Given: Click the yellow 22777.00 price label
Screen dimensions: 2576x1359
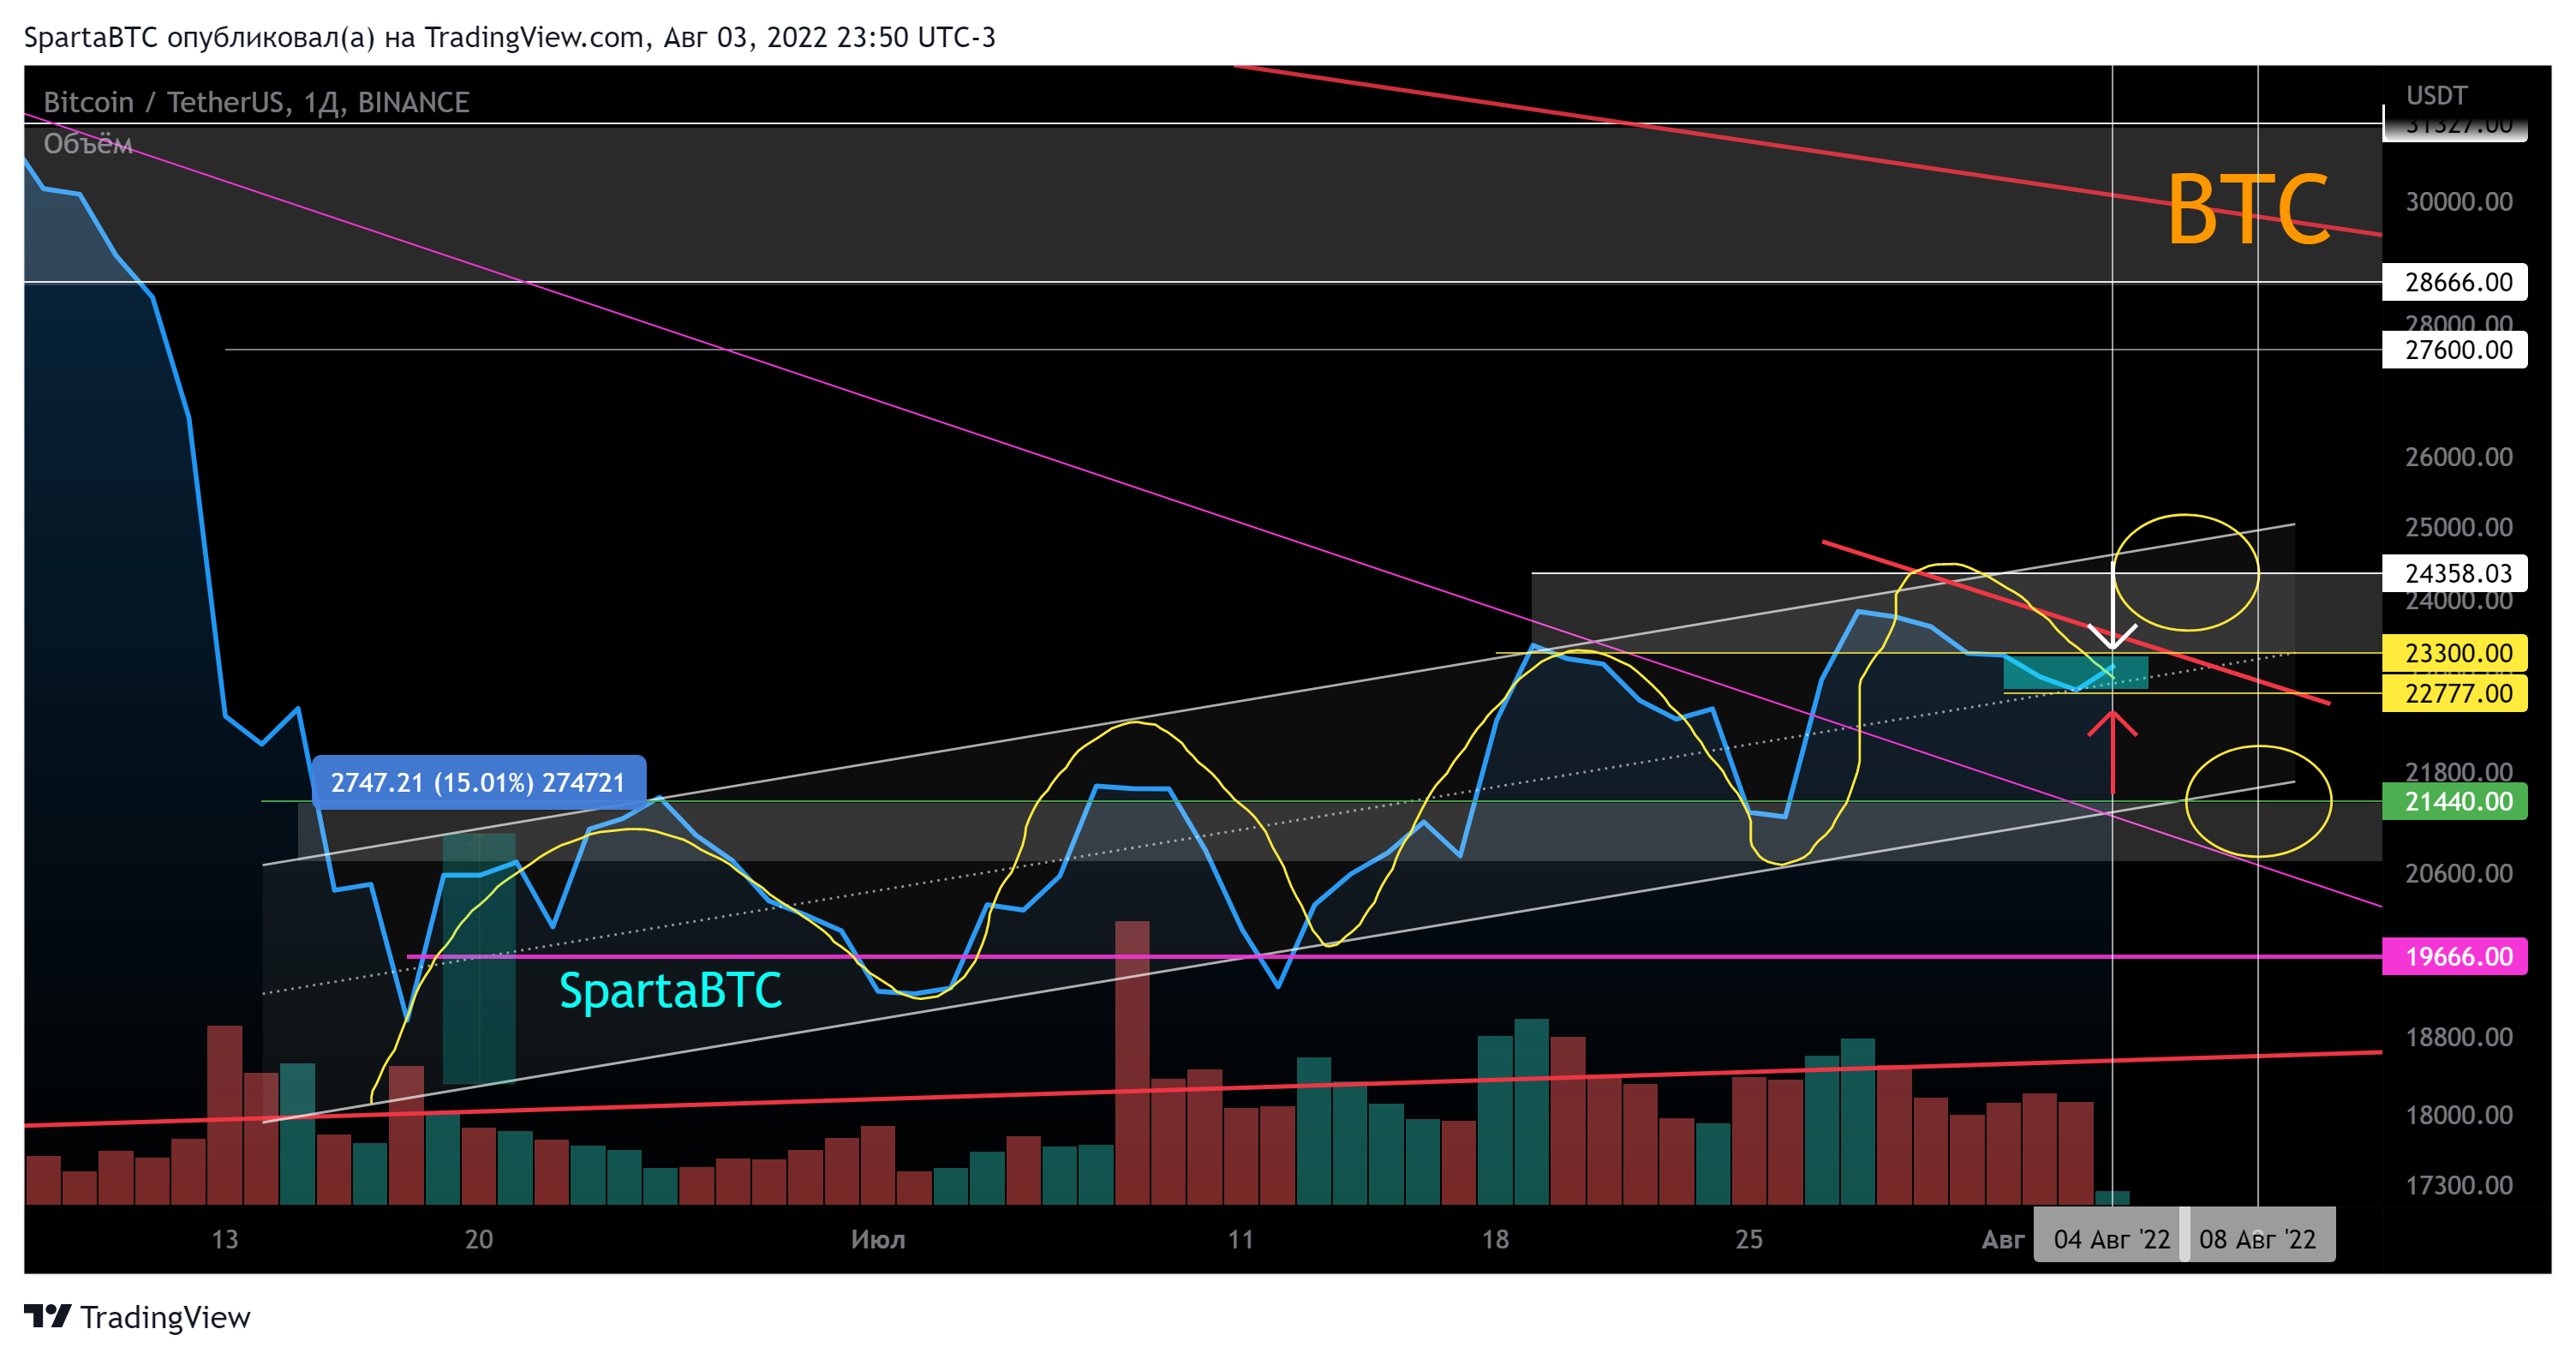Looking at the screenshot, I should coord(2454,693).
